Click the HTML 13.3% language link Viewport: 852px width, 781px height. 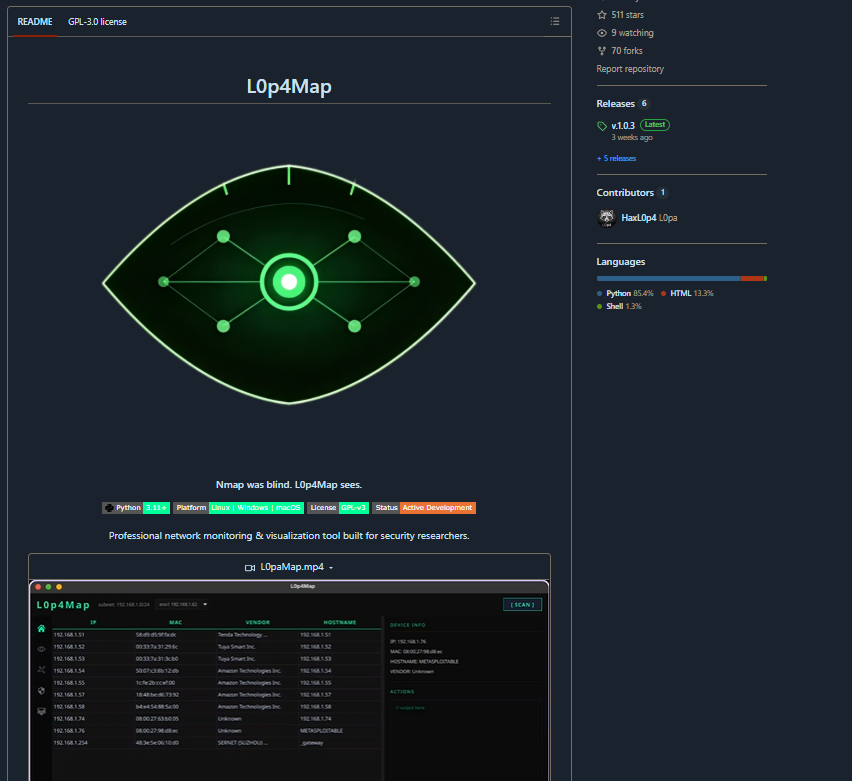tap(687, 293)
